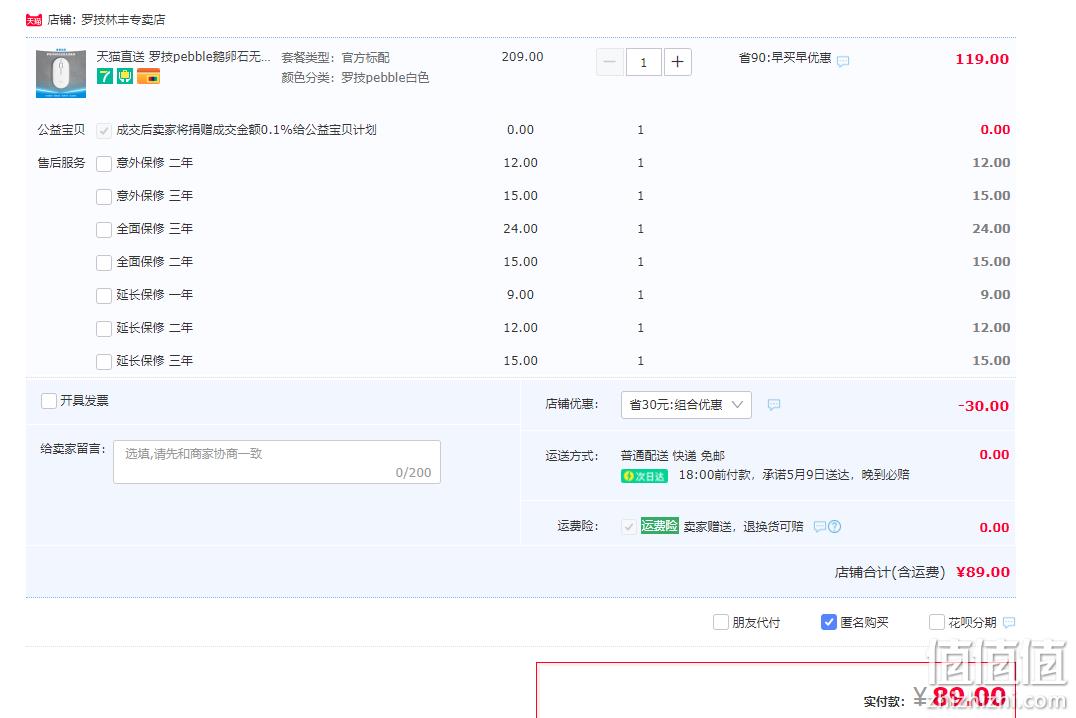
Task: Select the 全面保修 三年 checkbox
Action: pyautogui.click(x=104, y=229)
